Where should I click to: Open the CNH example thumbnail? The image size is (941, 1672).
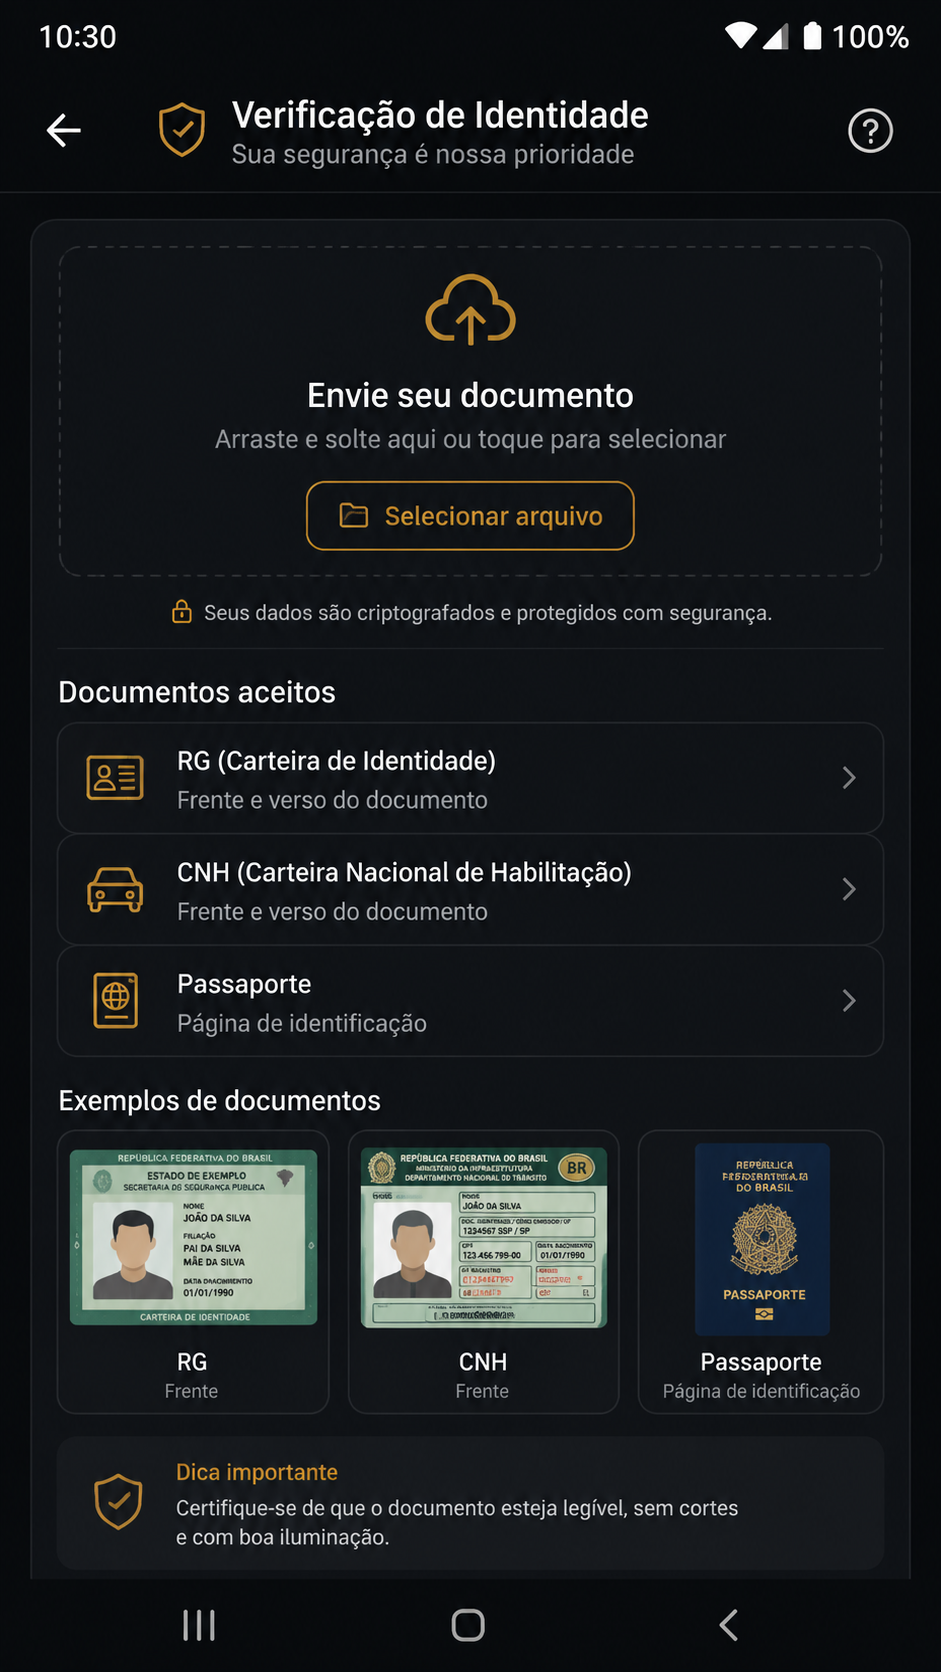click(483, 1238)
